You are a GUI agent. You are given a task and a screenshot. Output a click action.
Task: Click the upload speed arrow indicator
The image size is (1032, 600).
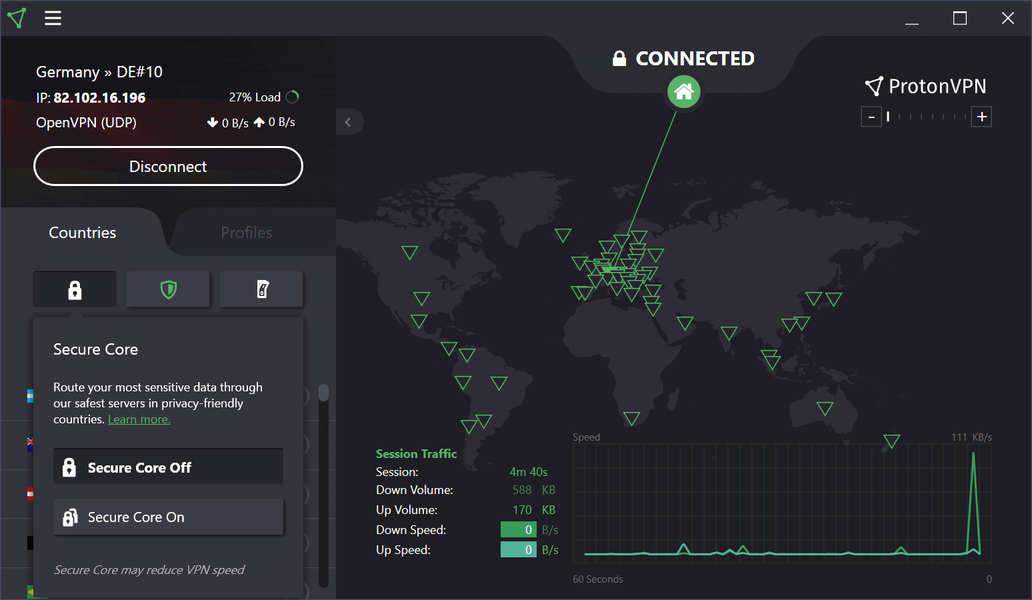(259, 122)
